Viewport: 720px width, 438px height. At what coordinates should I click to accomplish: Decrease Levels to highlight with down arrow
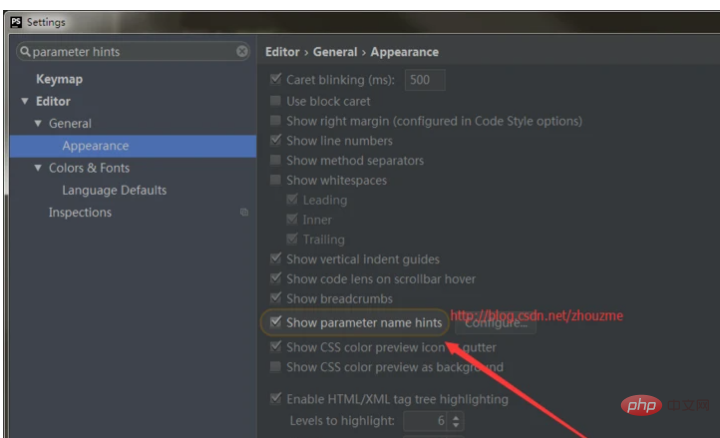point(456,425)
